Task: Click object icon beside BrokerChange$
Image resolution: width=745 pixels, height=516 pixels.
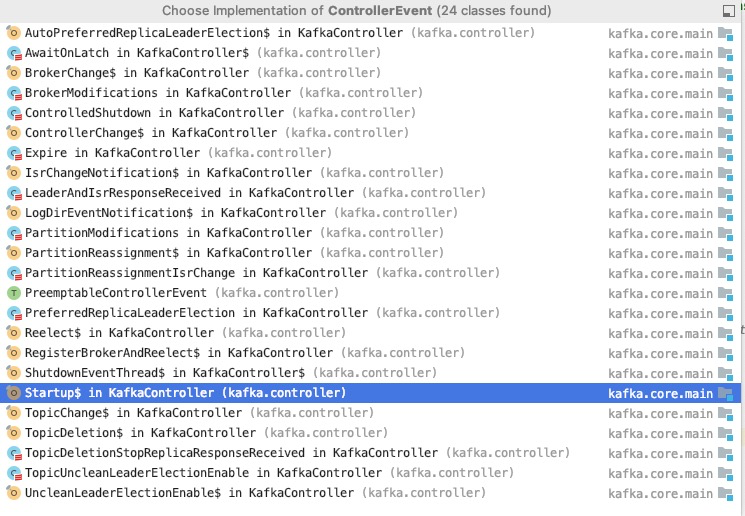Action: click(x=13, y=73)
